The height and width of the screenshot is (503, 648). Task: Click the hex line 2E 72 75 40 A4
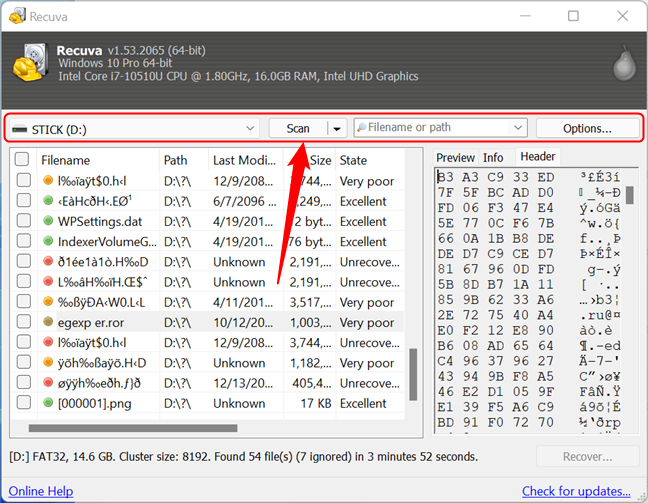(496, 315)
